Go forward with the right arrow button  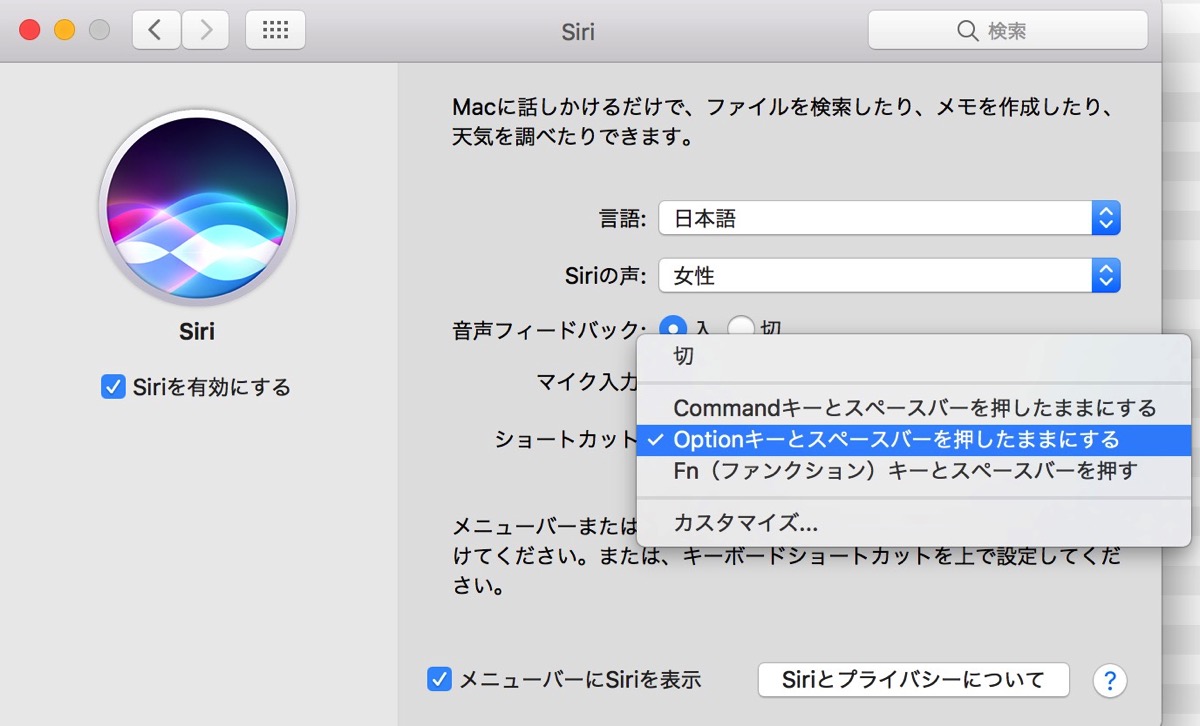[205, 30]
